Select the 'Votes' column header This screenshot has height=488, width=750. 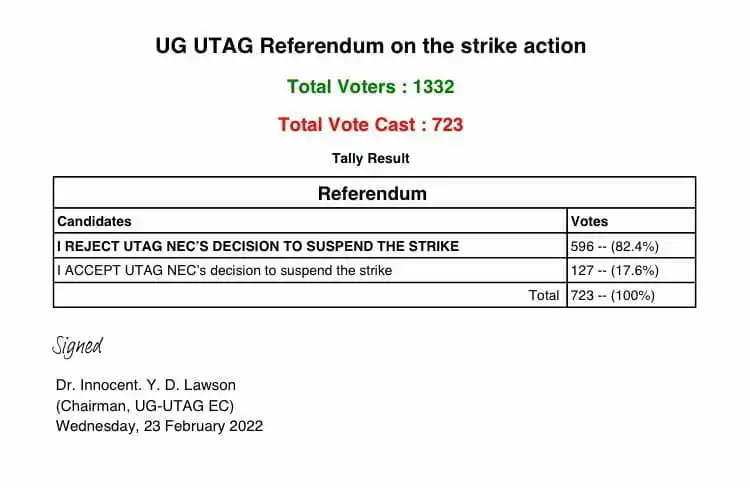pos(589,221)
